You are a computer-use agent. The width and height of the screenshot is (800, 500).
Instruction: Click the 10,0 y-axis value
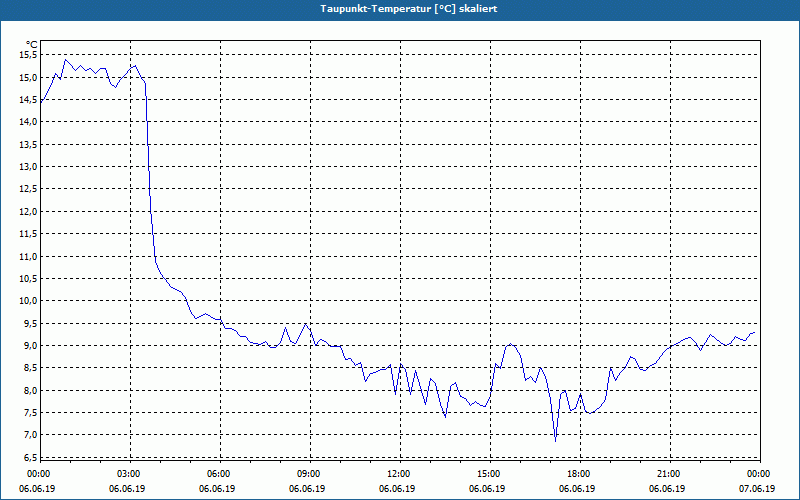27,301
